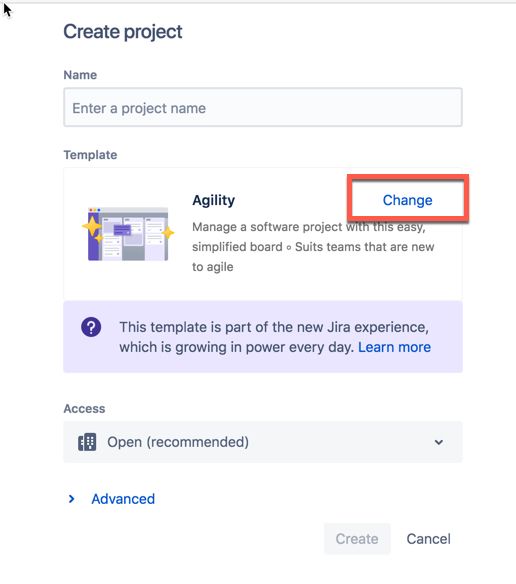This screenshot has width=516, height=584.
Task: Click the building icon in Access field
Action: pyautogui.click(x=87, y=442)
